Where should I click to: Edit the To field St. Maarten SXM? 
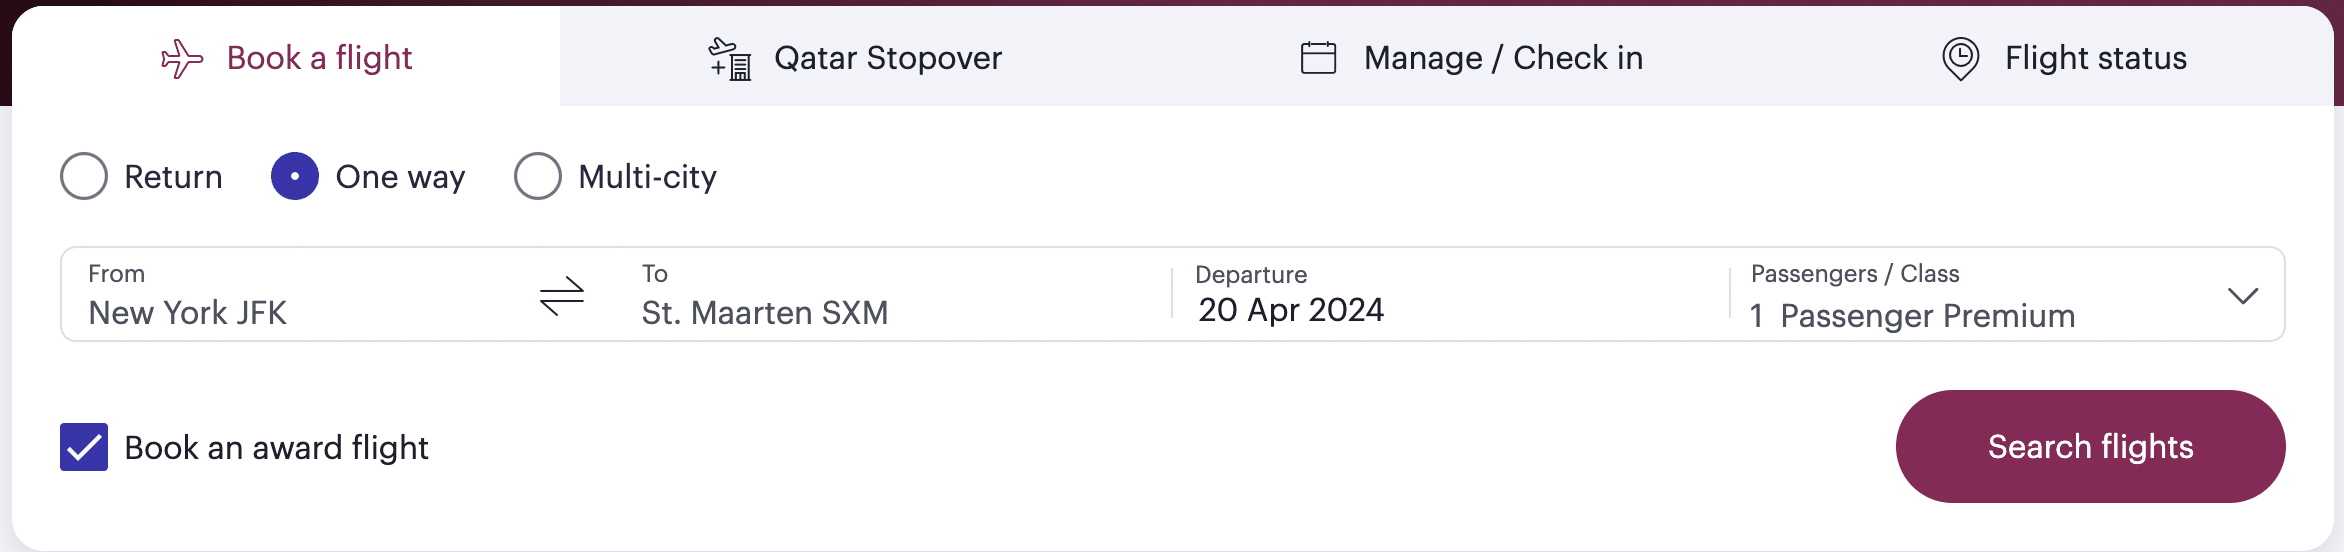click(765, 313)
